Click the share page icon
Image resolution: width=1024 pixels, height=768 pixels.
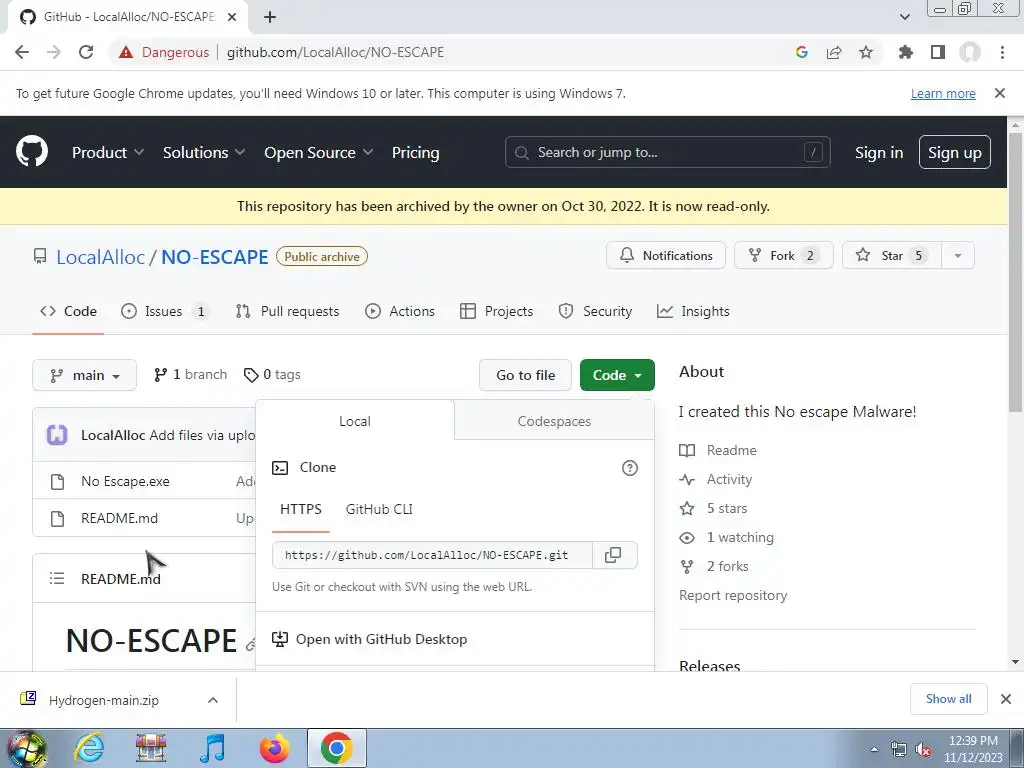click(834, 52)
